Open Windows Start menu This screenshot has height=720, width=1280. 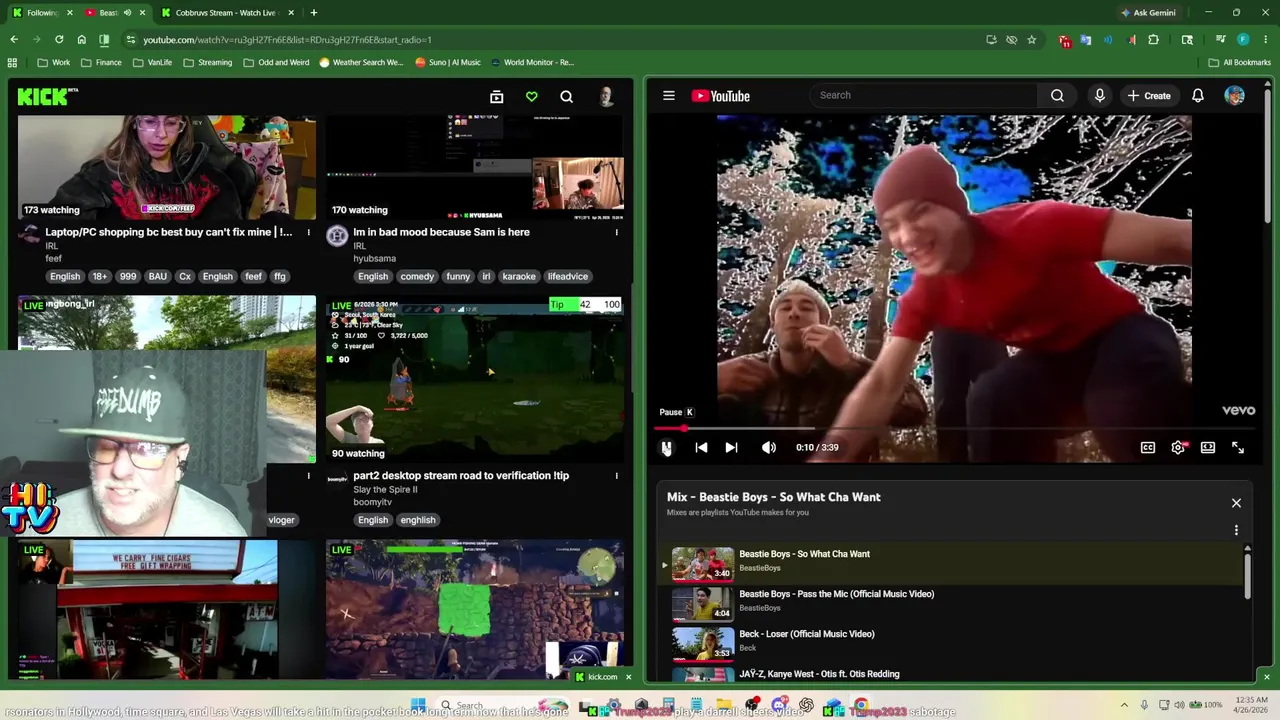coord(418,705)
